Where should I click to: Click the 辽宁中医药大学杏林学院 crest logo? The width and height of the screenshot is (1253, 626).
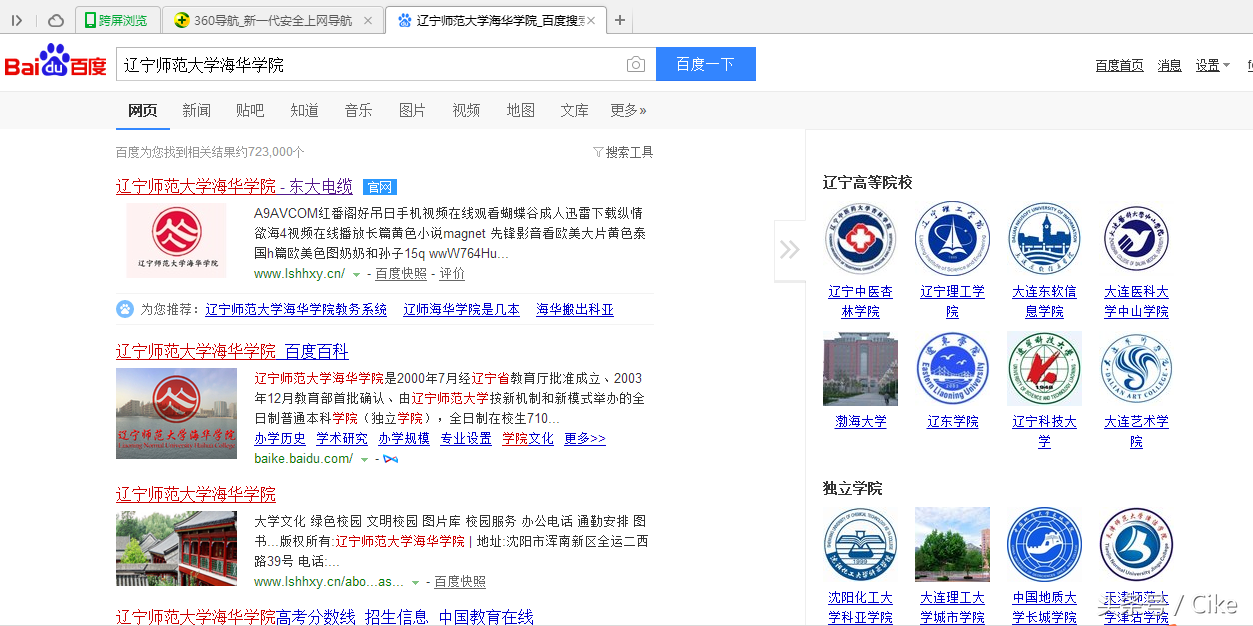(860, 239)
